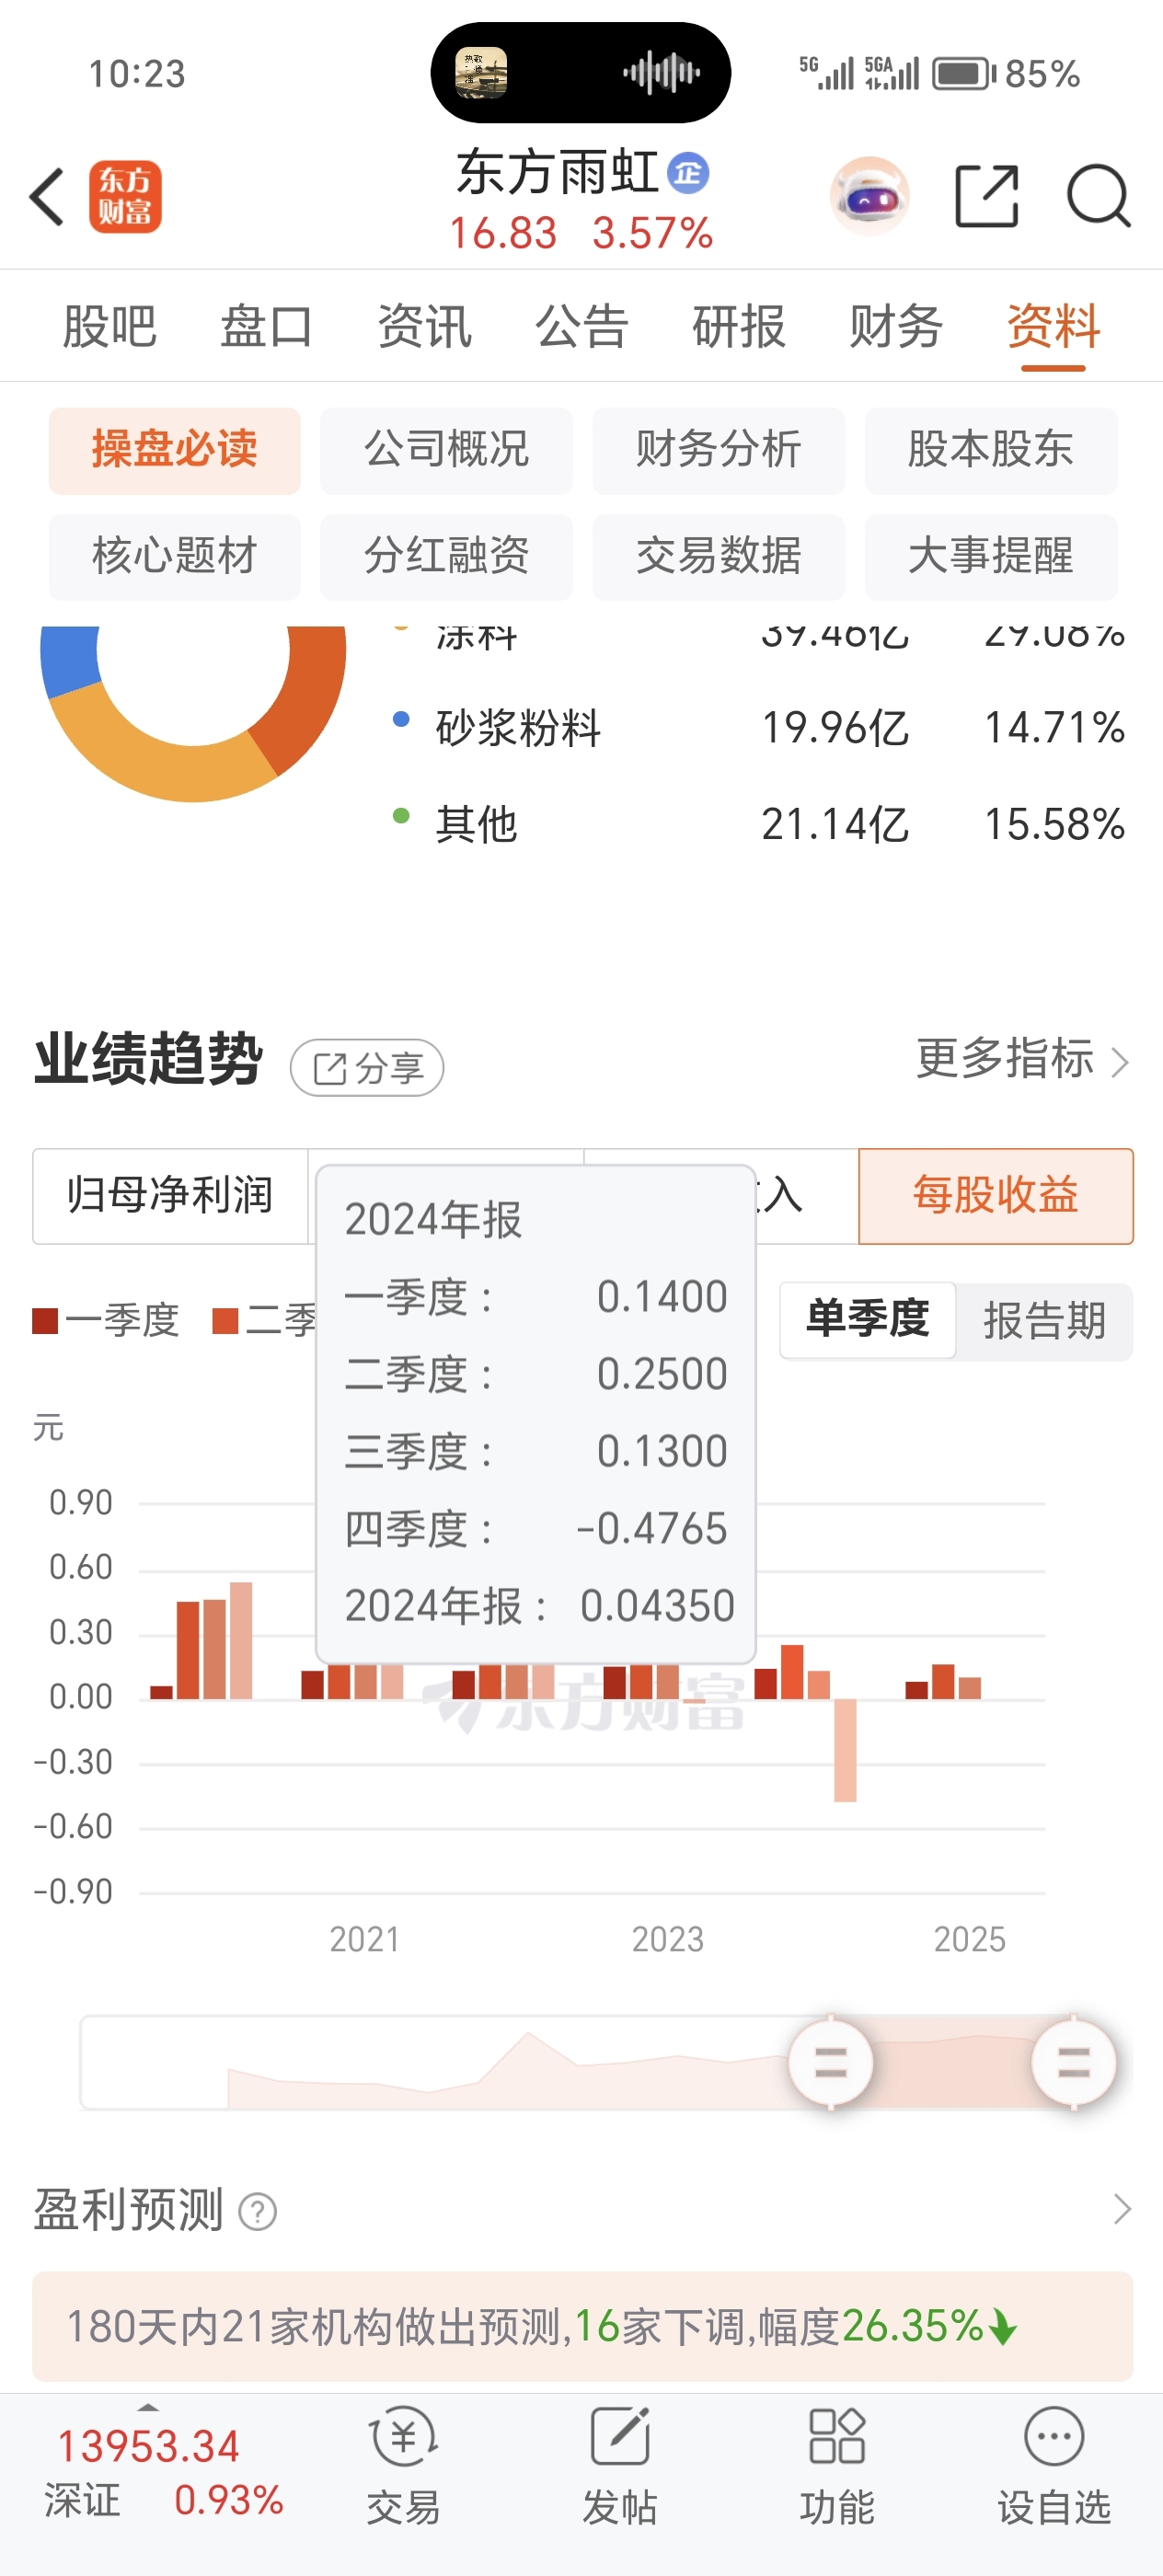Toggle chart to 单季度 view

click(x=868, y=1320)
